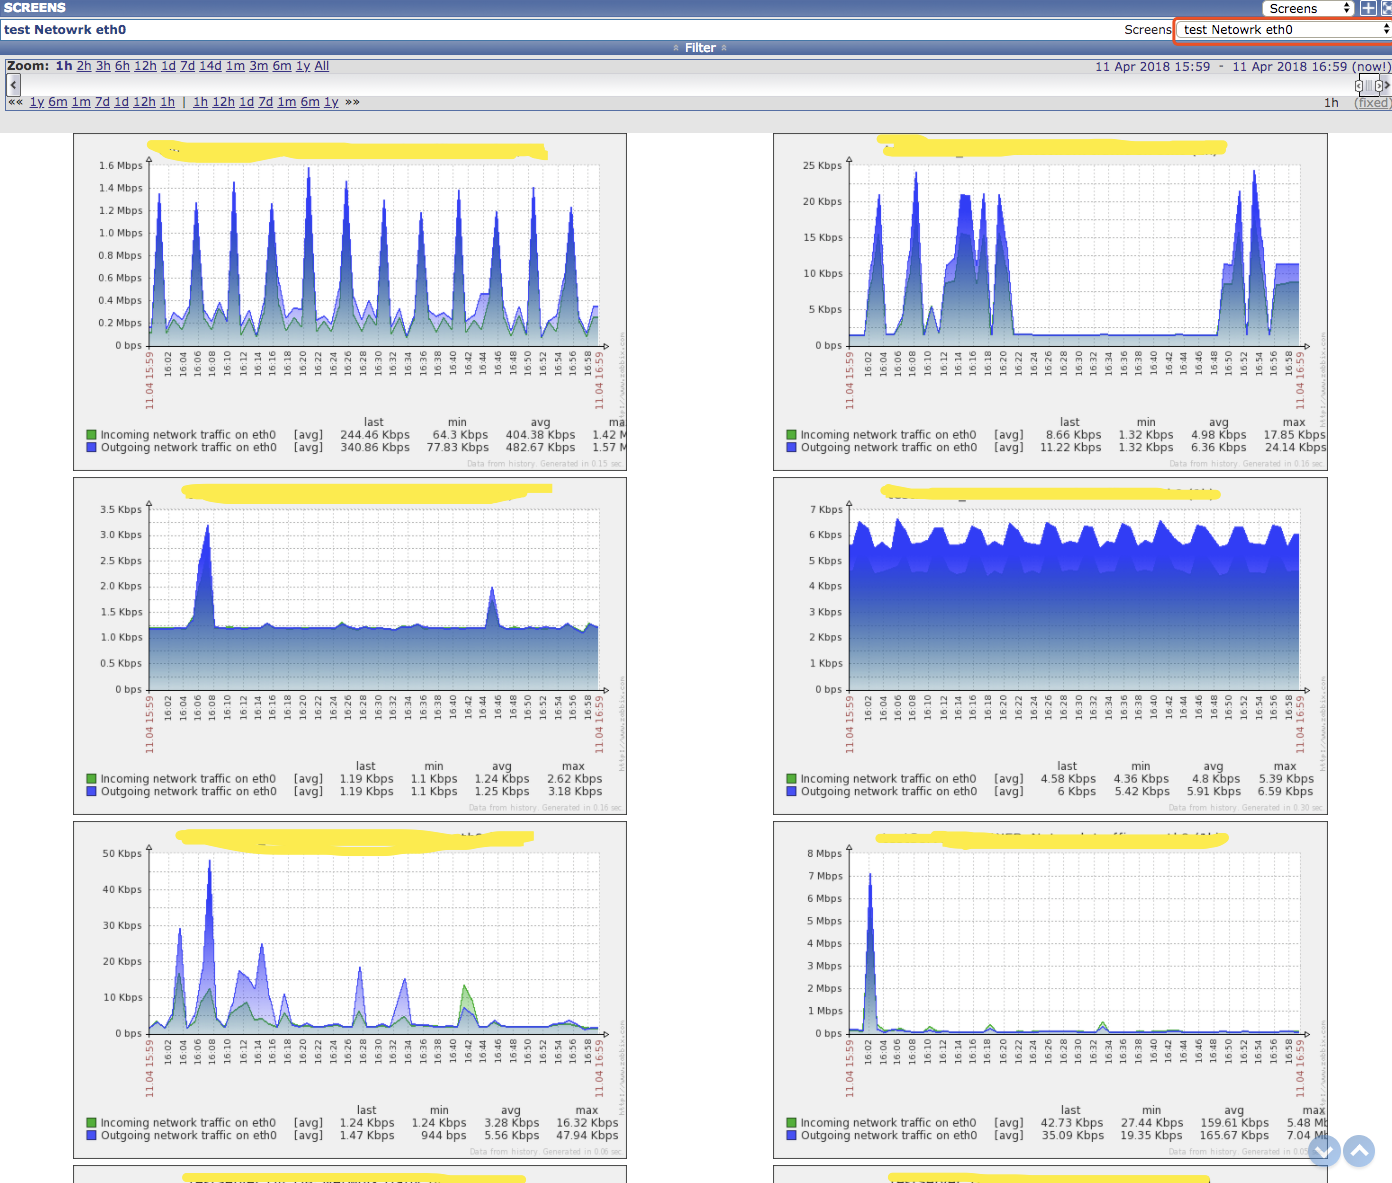Move back 1m using the navigation links
Image resolution: width=1392 pixels, height=1183 pixels.
[x=81, y=102]
